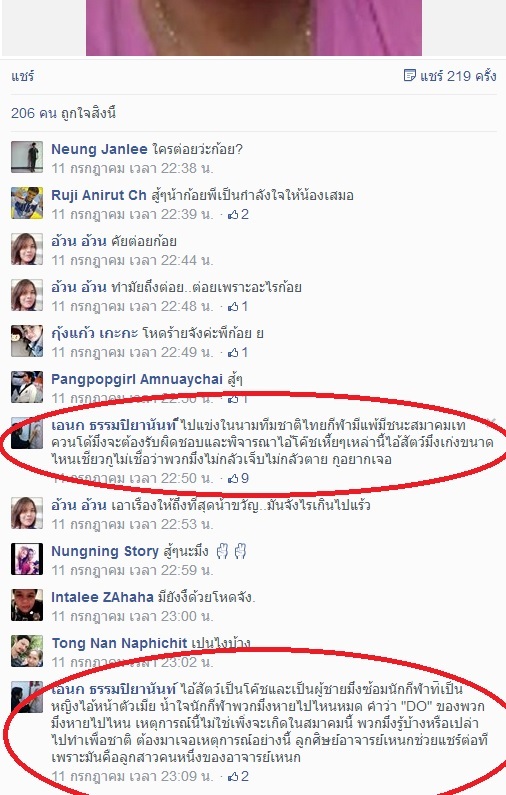Click the pink photo at top

click(x=254, y=27)
